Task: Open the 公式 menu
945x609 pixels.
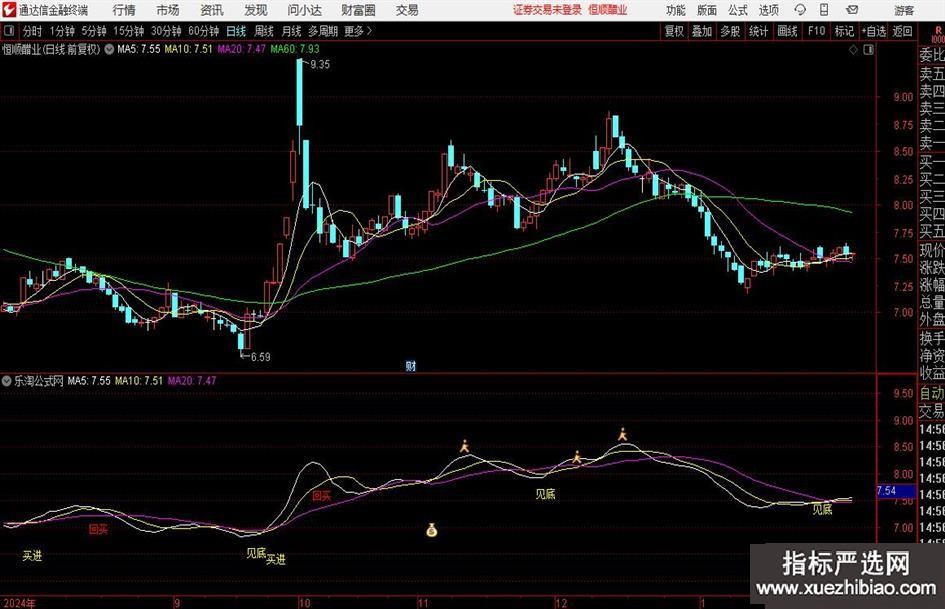Action: pyautogui.click(x=737, y=10)
